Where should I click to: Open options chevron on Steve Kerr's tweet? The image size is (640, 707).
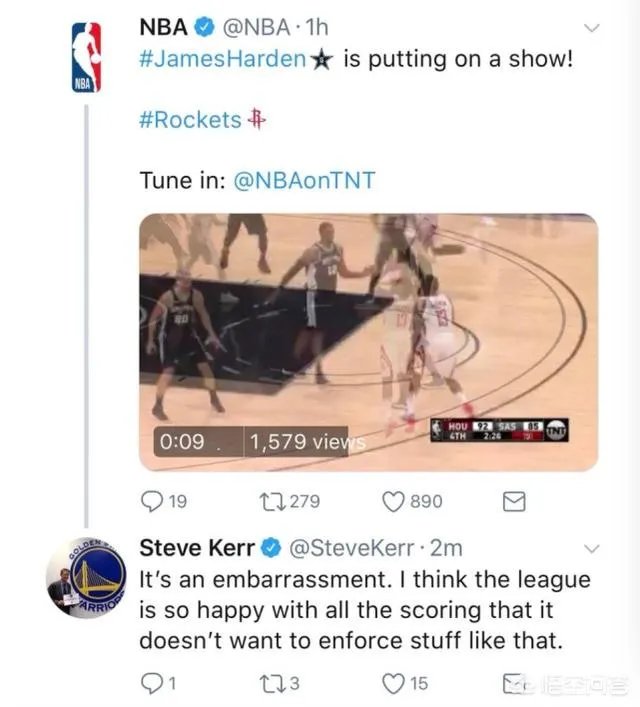click(592, 548)
